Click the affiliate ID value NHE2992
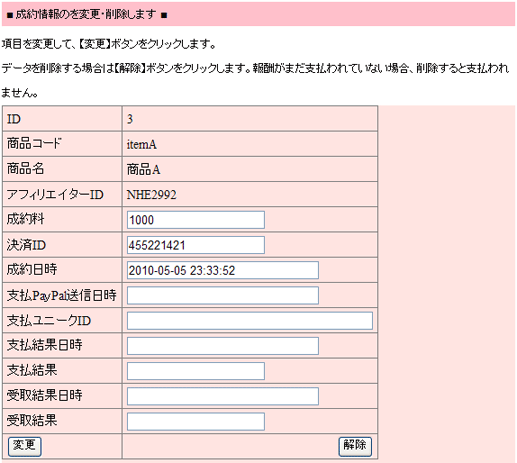The width and height of the screenshot is (517, 463). [151, 195]
